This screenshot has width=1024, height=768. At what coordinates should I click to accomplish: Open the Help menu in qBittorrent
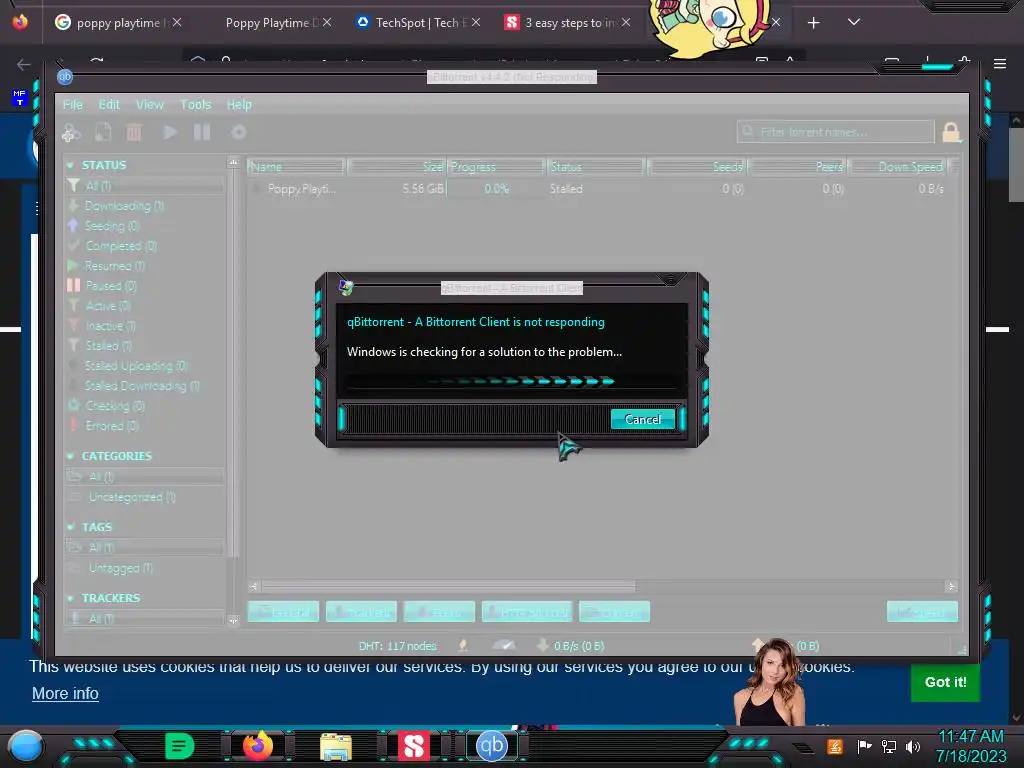(239, 104)
